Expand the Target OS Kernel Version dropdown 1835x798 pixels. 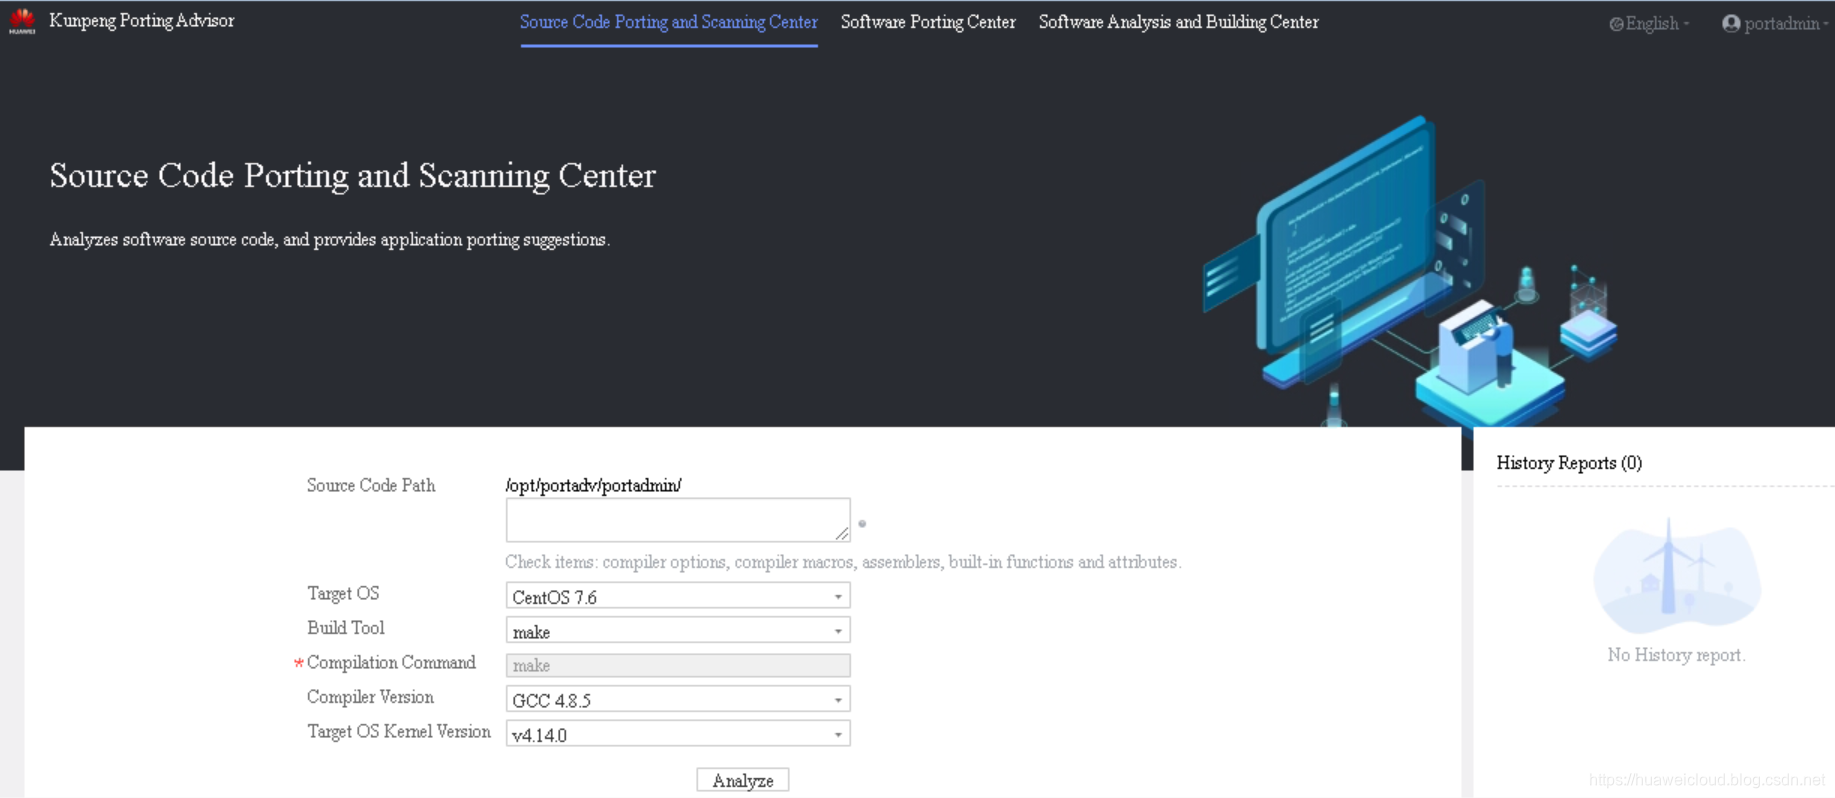[678, 734]
